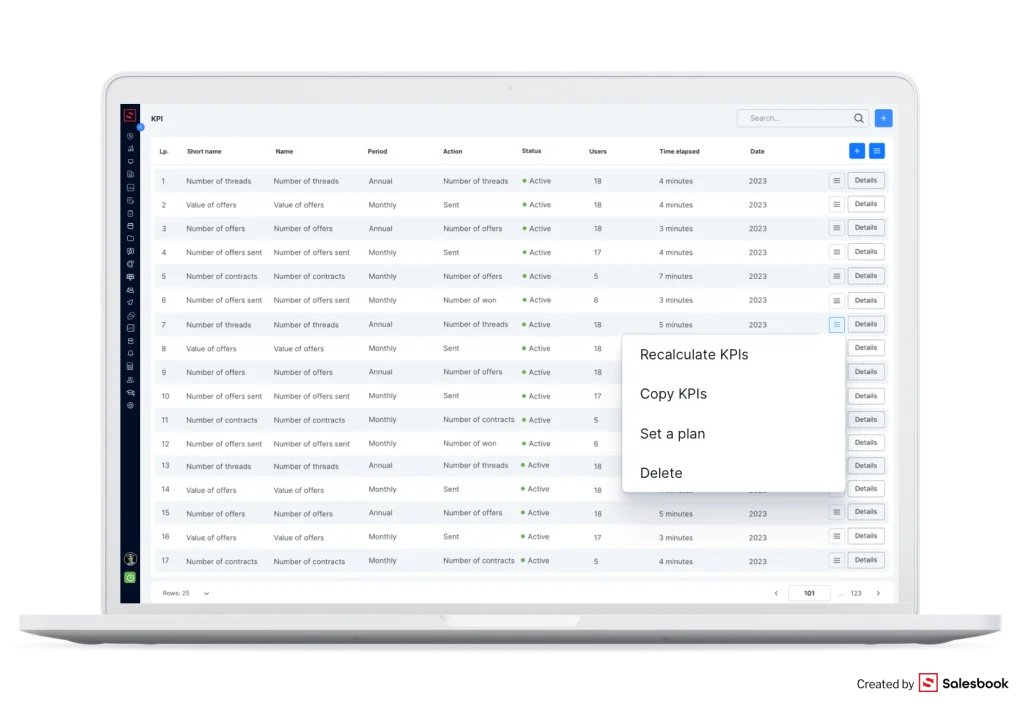Open Details for row 17
This screenshot has height=706, width=1024.
point(866,560)
